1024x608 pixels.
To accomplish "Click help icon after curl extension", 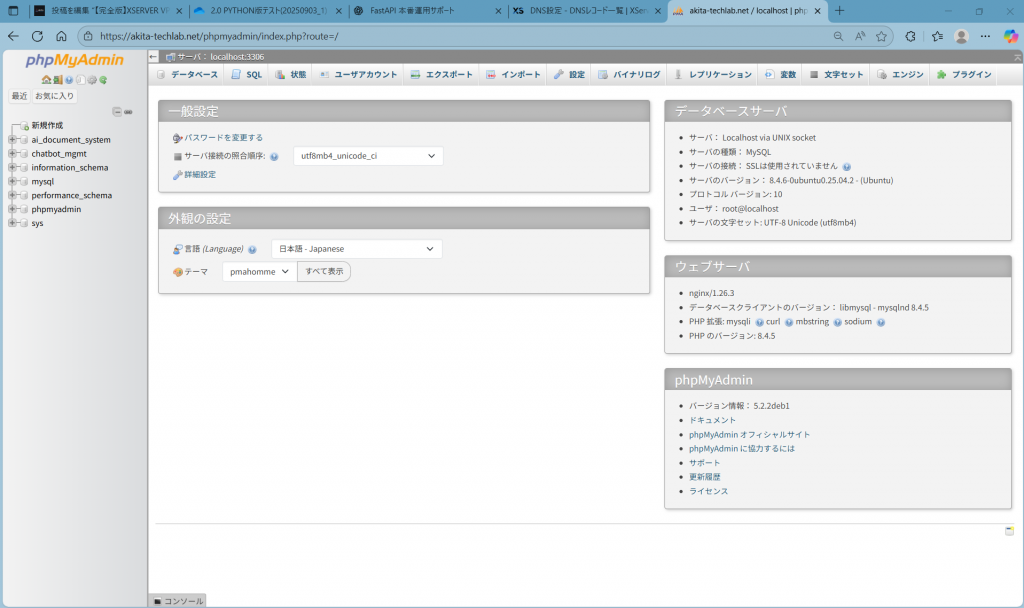I will coord(788,322).
